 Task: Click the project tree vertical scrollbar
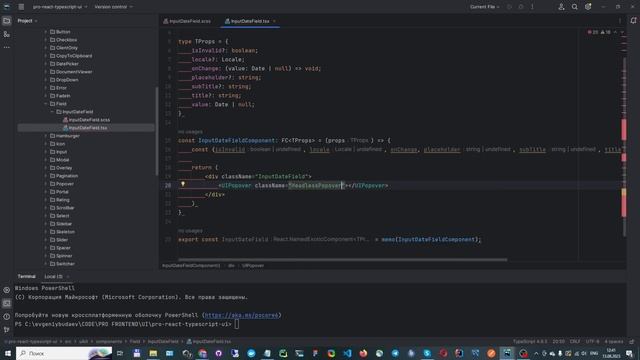click(x=157, y=131)
